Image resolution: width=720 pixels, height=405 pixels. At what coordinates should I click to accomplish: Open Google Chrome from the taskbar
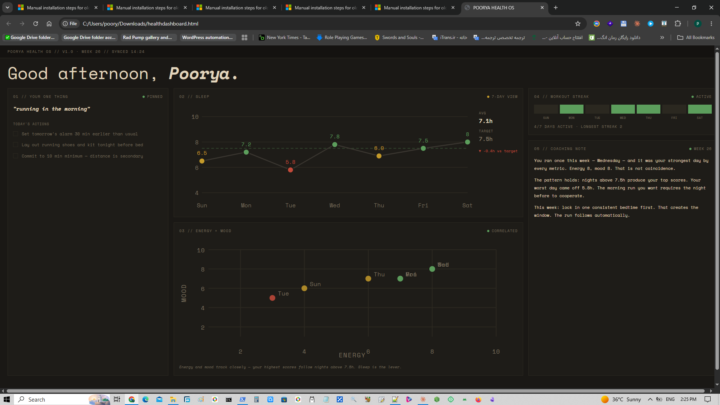coord(131,399)
